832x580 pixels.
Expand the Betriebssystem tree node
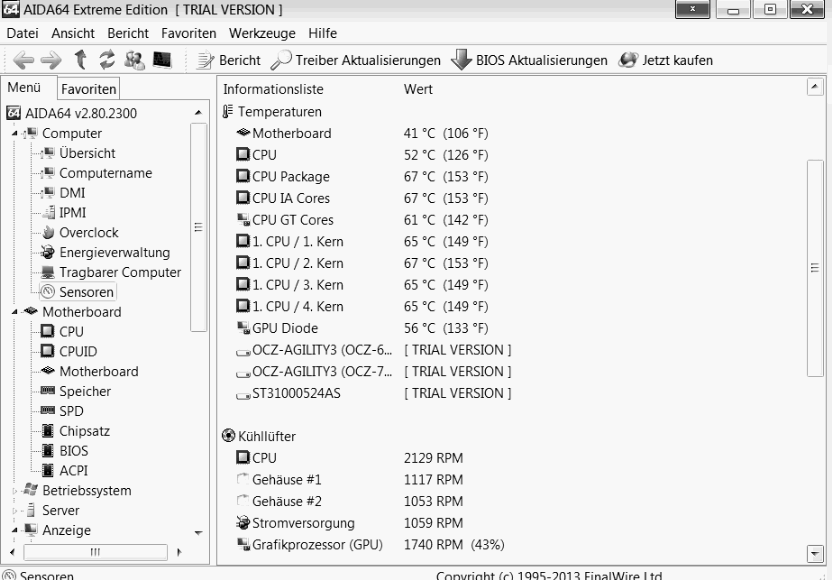14,491
